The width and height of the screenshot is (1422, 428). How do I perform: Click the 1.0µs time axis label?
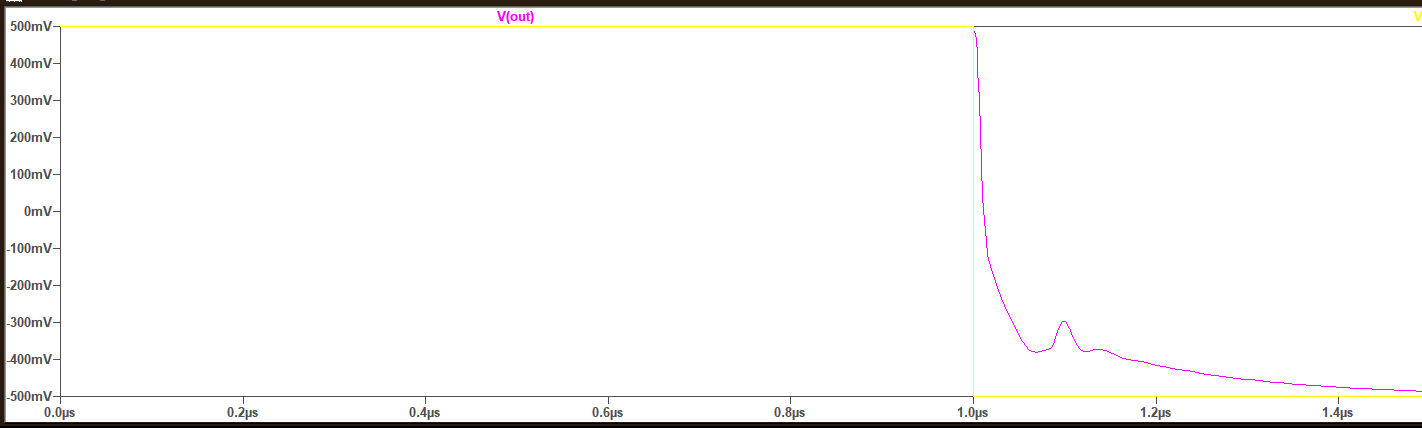(x=973, y=413)
